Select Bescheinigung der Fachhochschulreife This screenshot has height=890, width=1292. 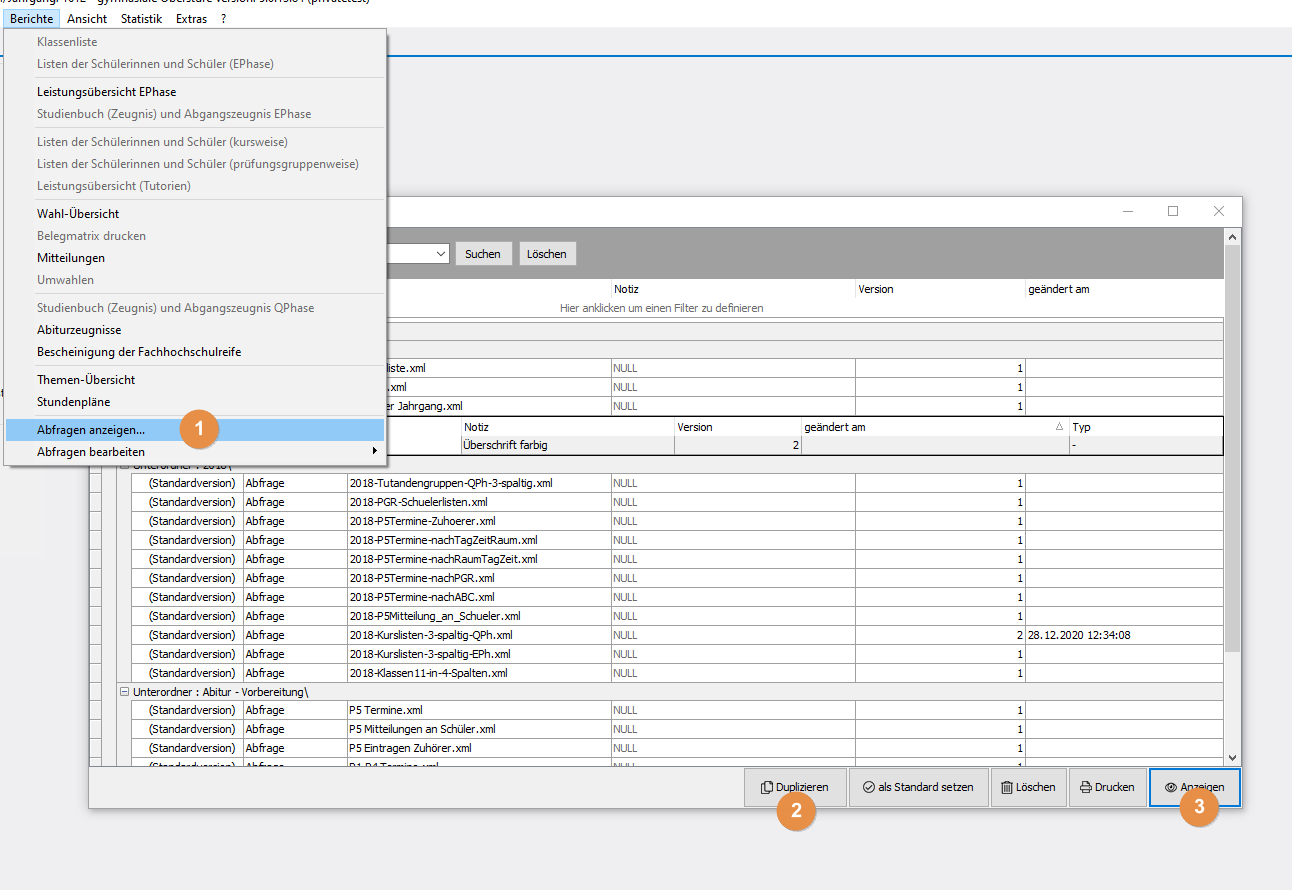195,352
